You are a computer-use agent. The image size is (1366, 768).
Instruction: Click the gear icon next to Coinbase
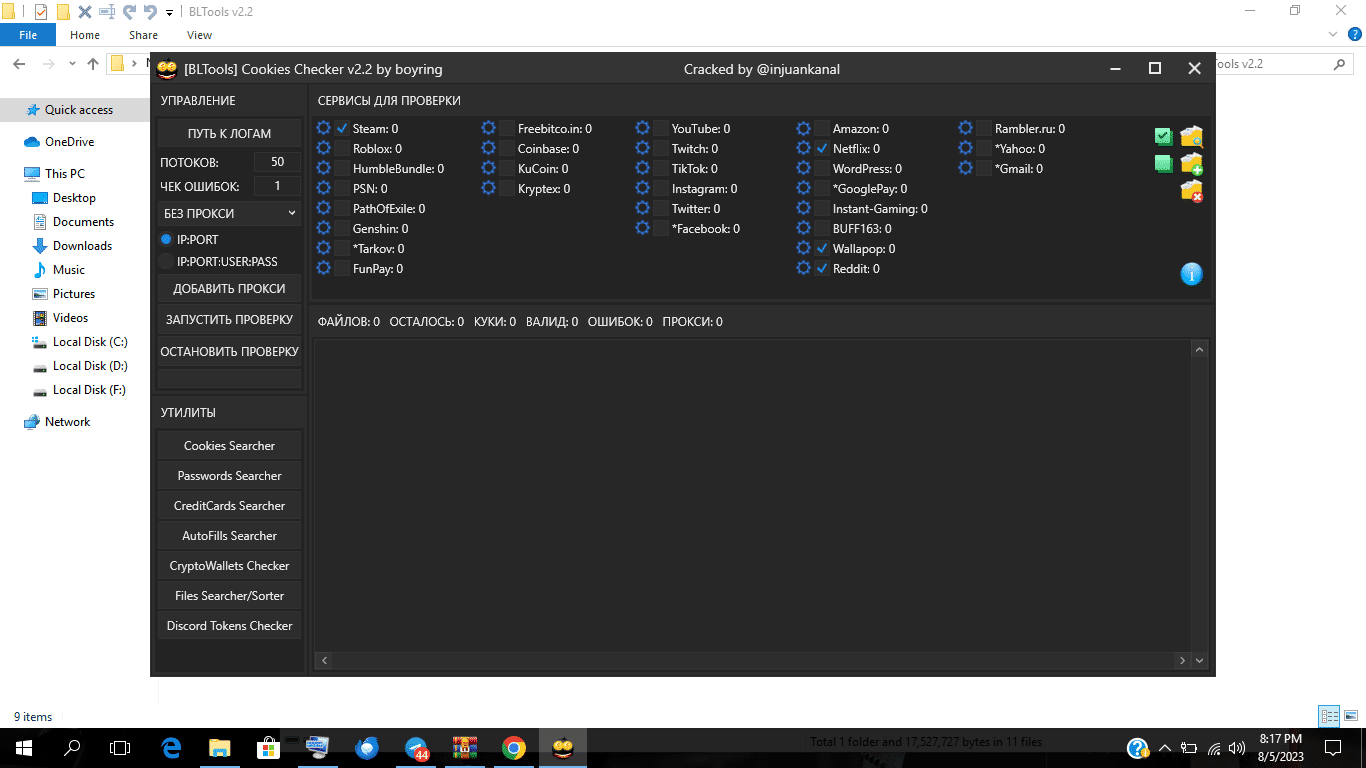[488, 148]
